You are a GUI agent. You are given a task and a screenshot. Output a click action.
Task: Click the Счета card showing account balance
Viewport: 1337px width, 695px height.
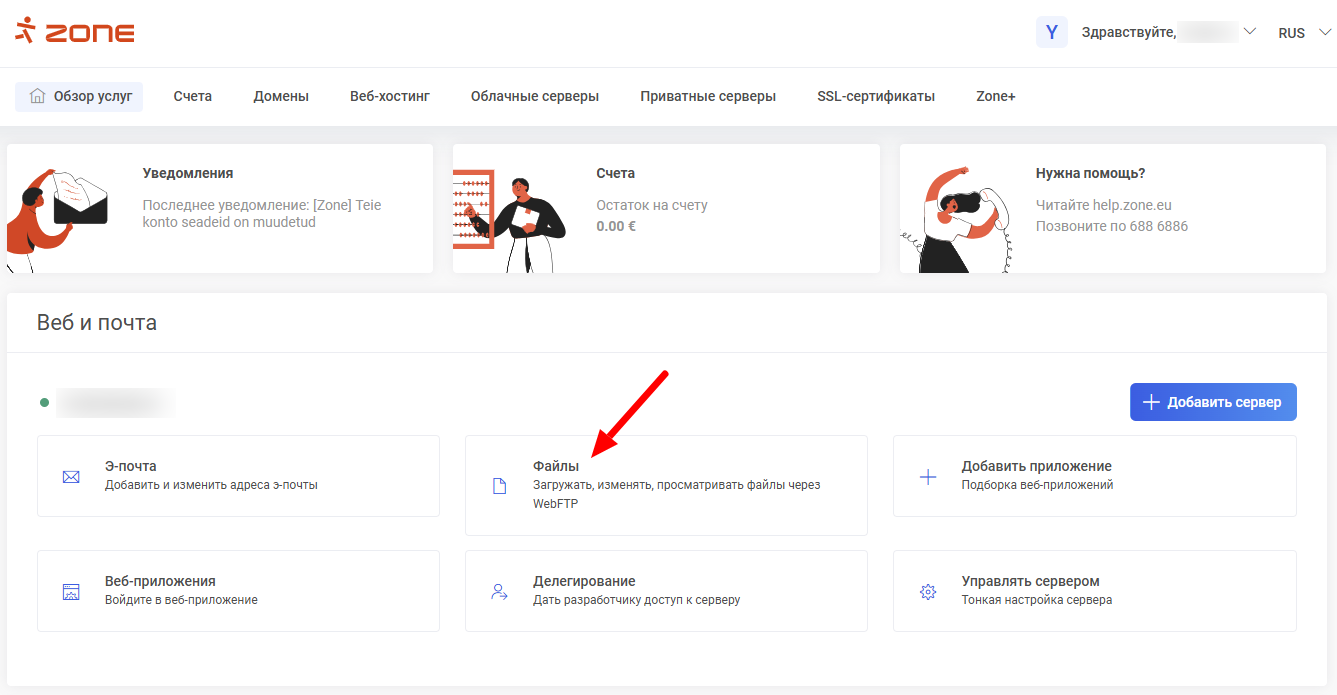pos(665,208)
